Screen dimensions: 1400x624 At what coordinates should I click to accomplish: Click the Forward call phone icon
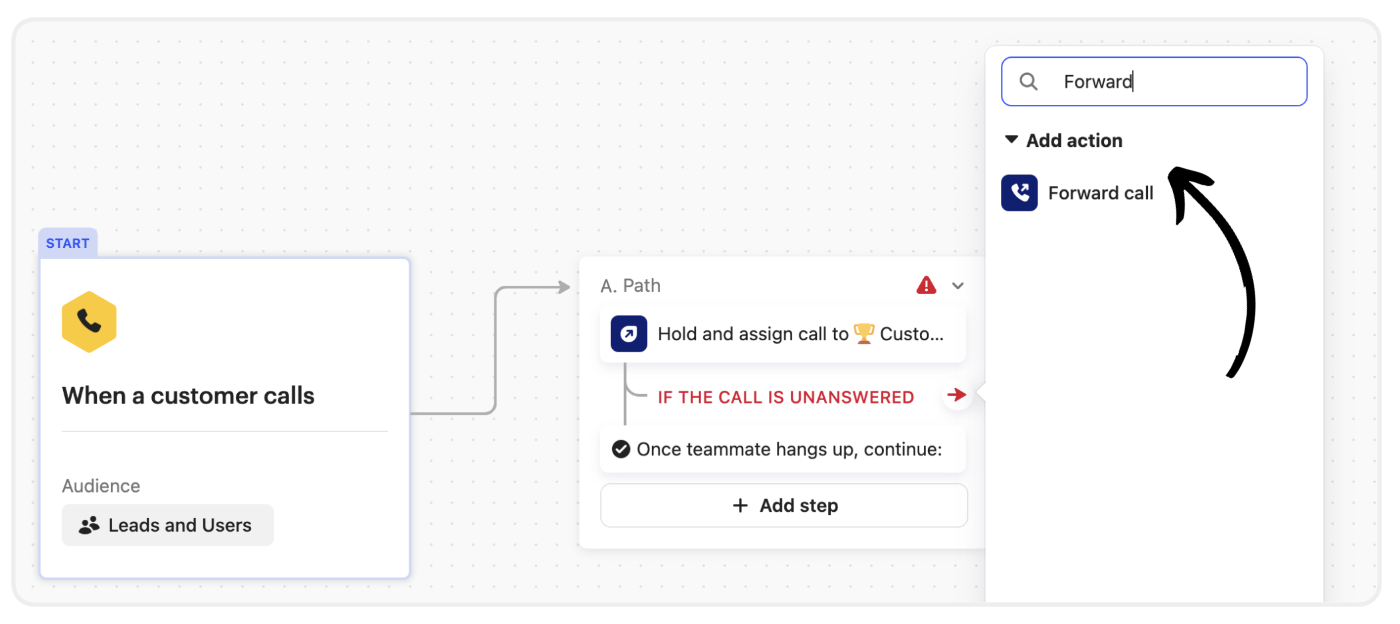click(1019, 193)
